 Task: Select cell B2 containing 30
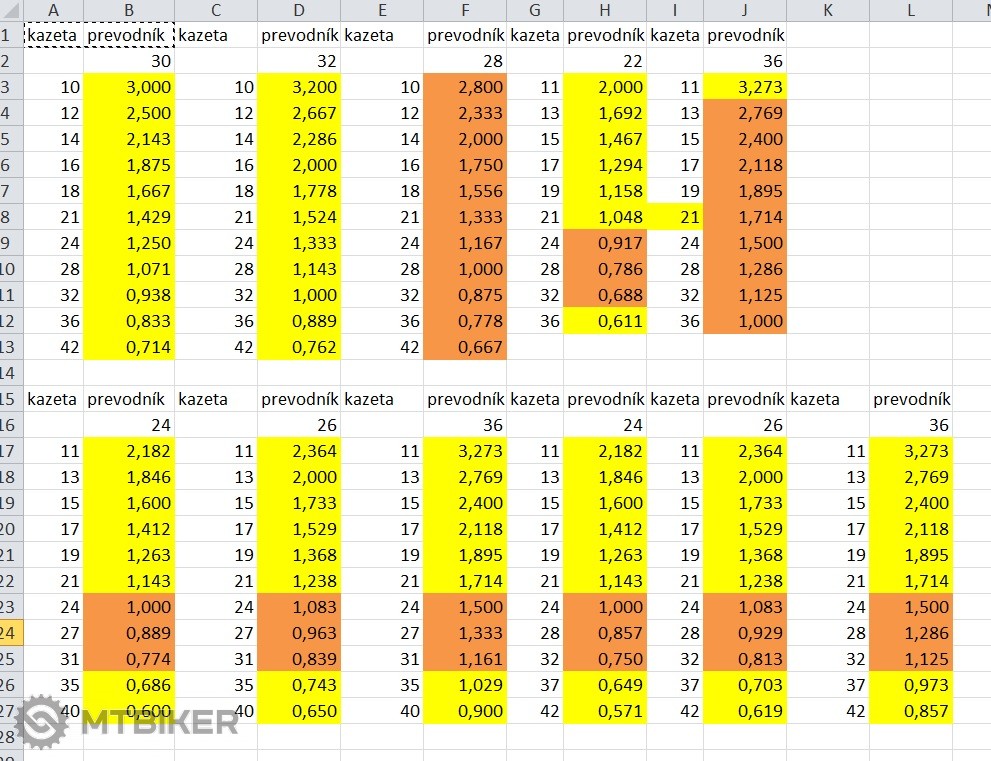click(129, 61)
